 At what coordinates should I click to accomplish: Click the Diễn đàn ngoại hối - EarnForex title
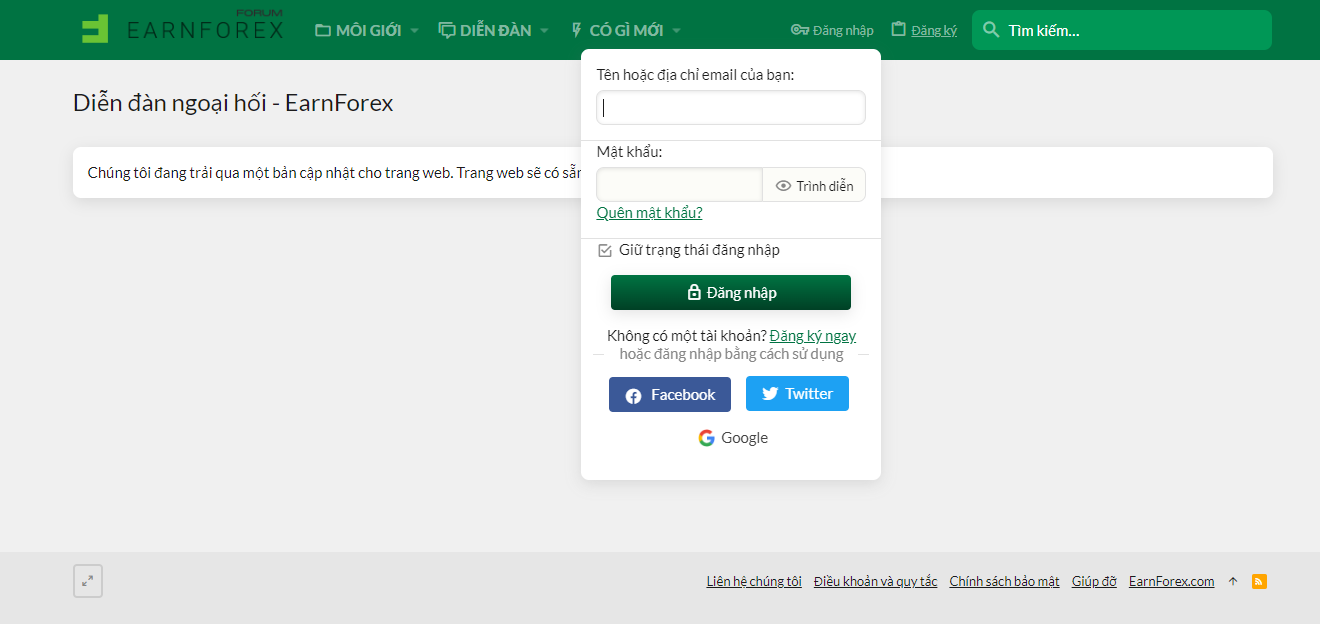coord(233,102)
